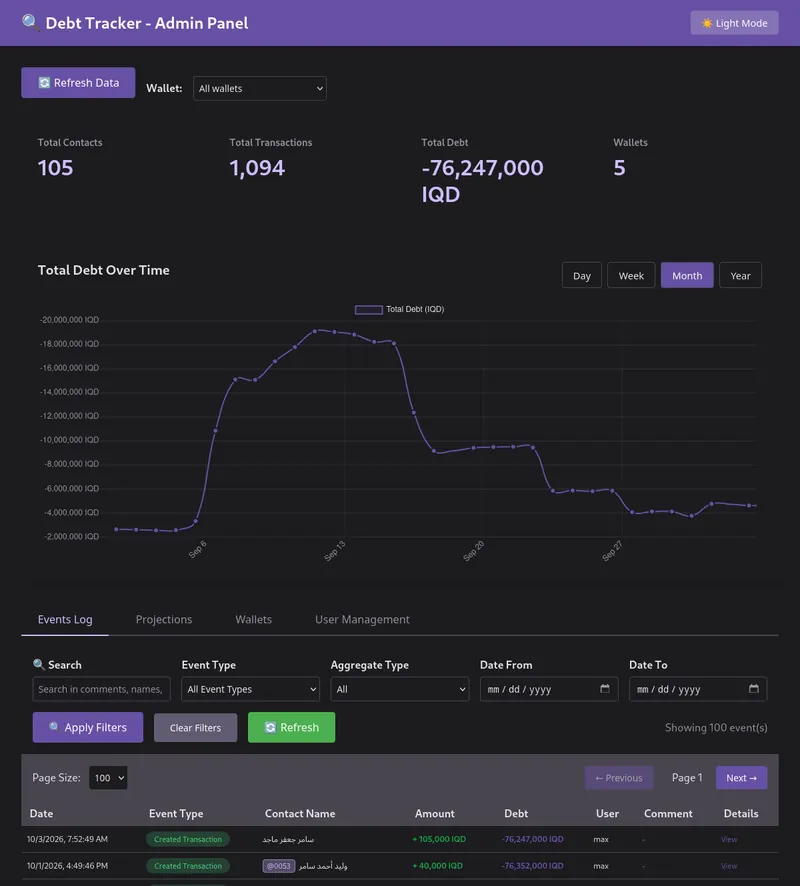Click the Event Type column header

point(176,814)
